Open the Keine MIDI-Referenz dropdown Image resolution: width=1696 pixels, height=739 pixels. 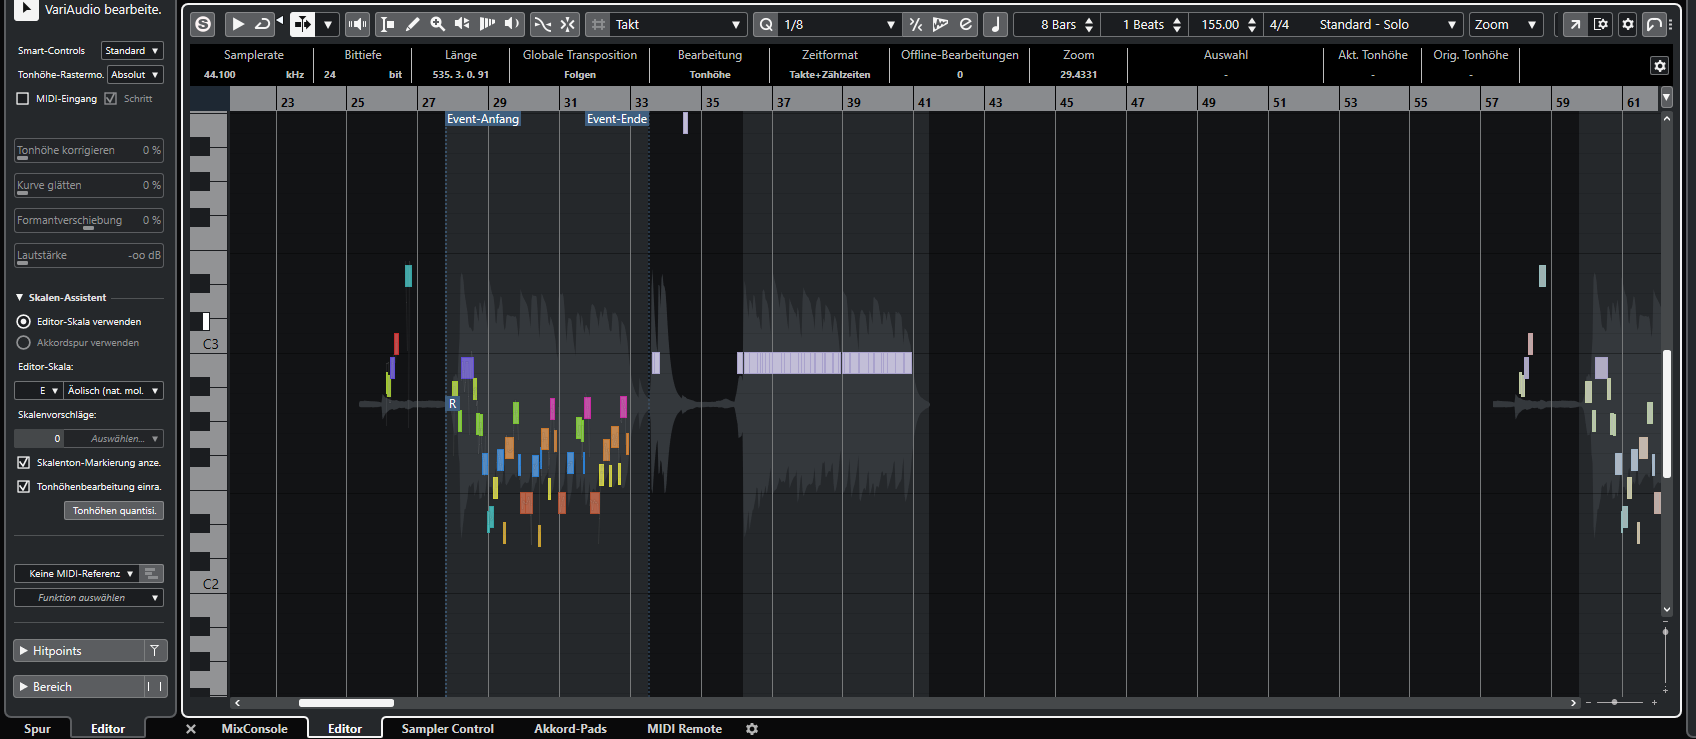[x=76, y=573]
